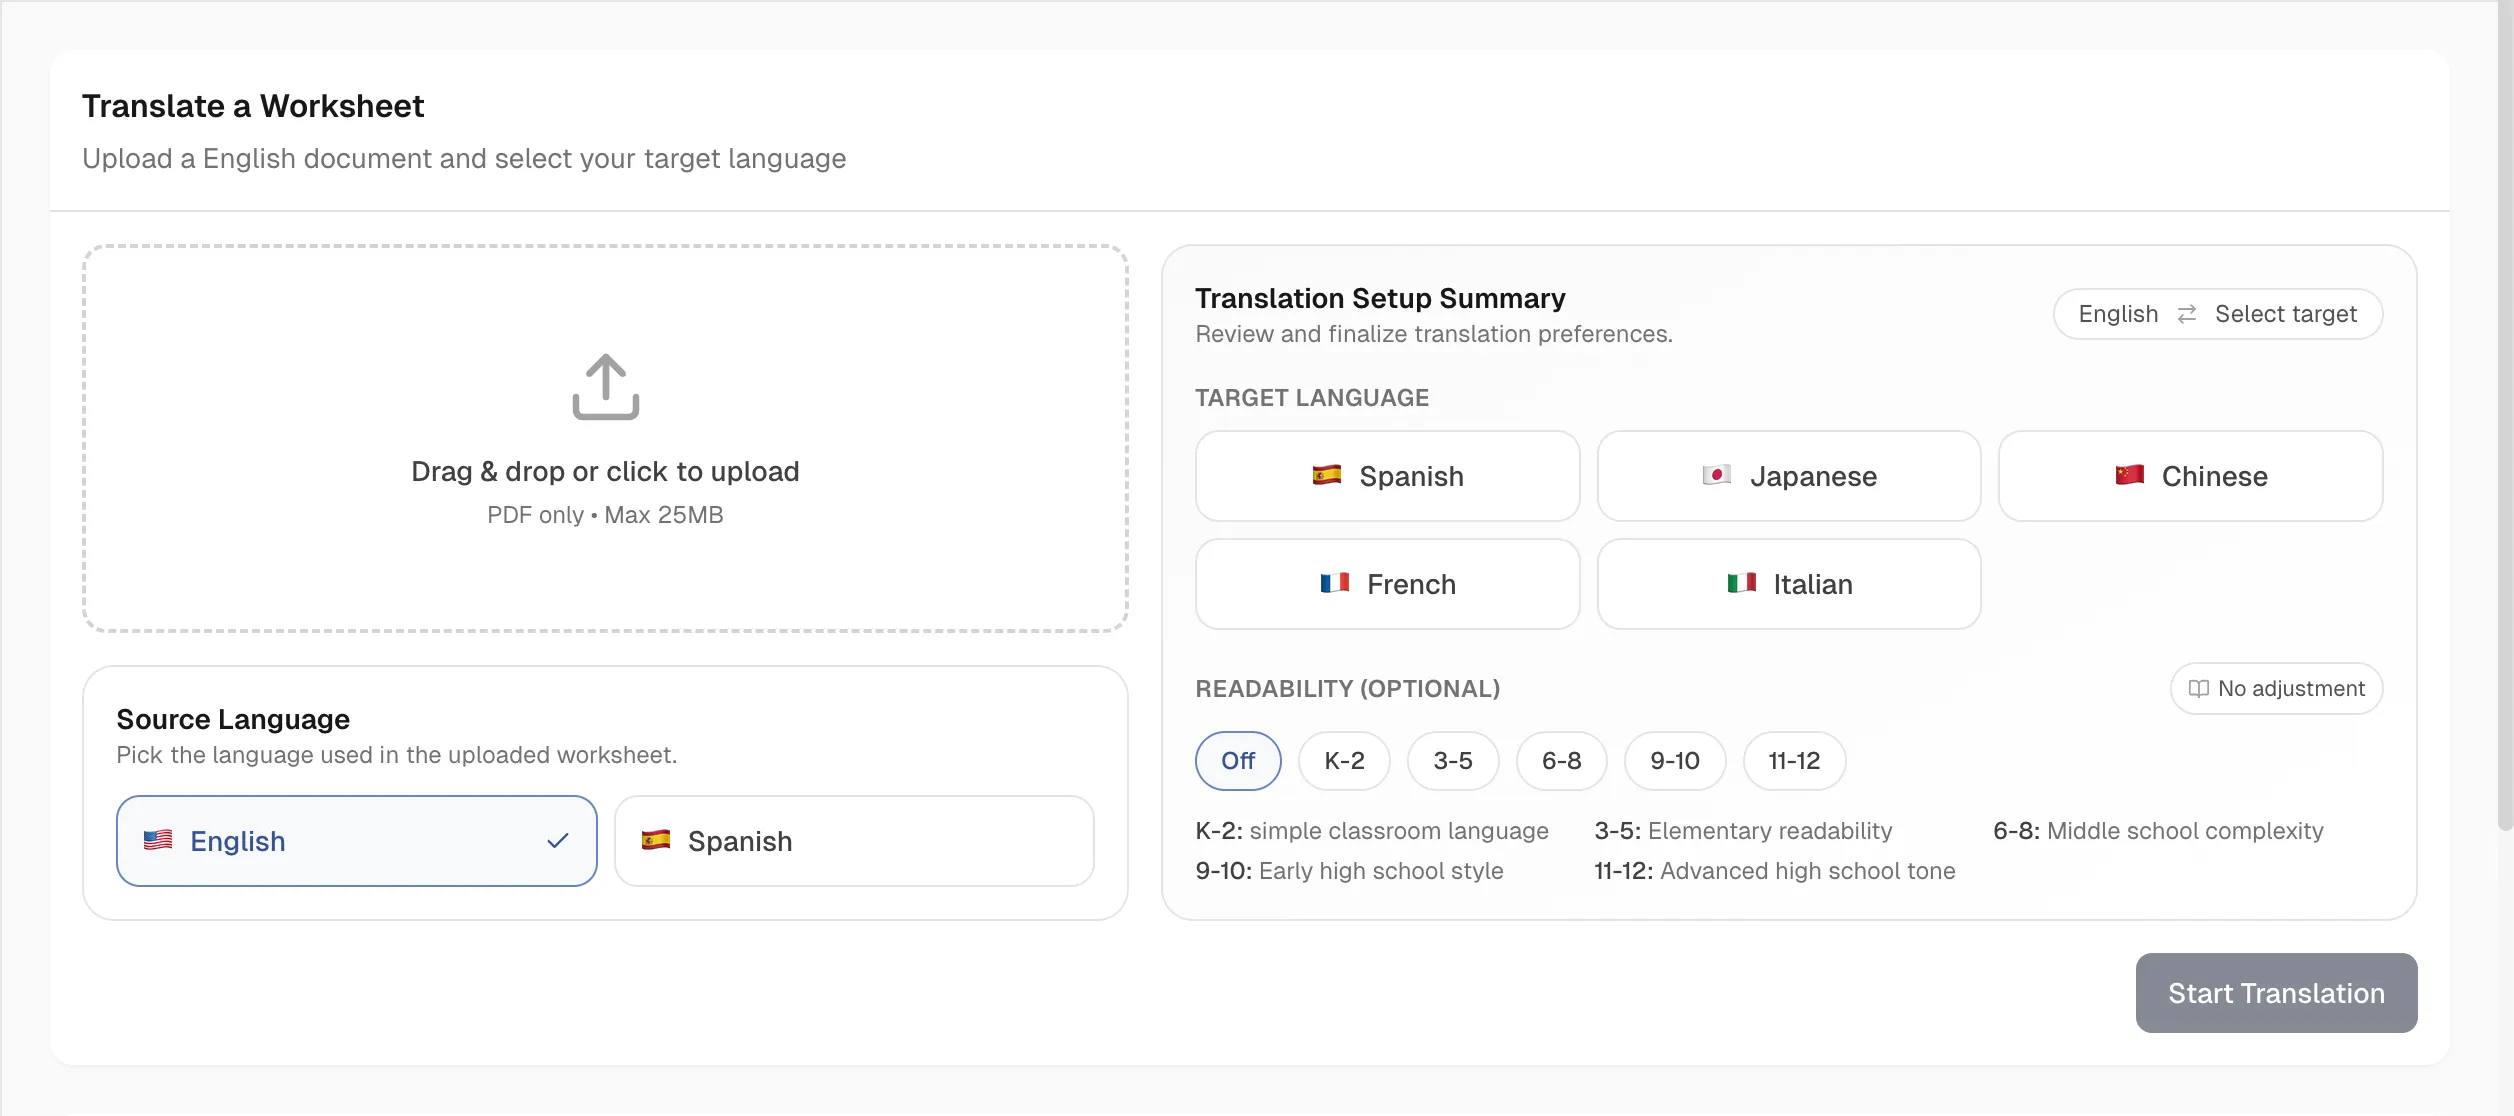Image resolution: width=2514 pixels, height=1116 pixels.
Task: Click the checkmark on English source
Action: [558, 841]
